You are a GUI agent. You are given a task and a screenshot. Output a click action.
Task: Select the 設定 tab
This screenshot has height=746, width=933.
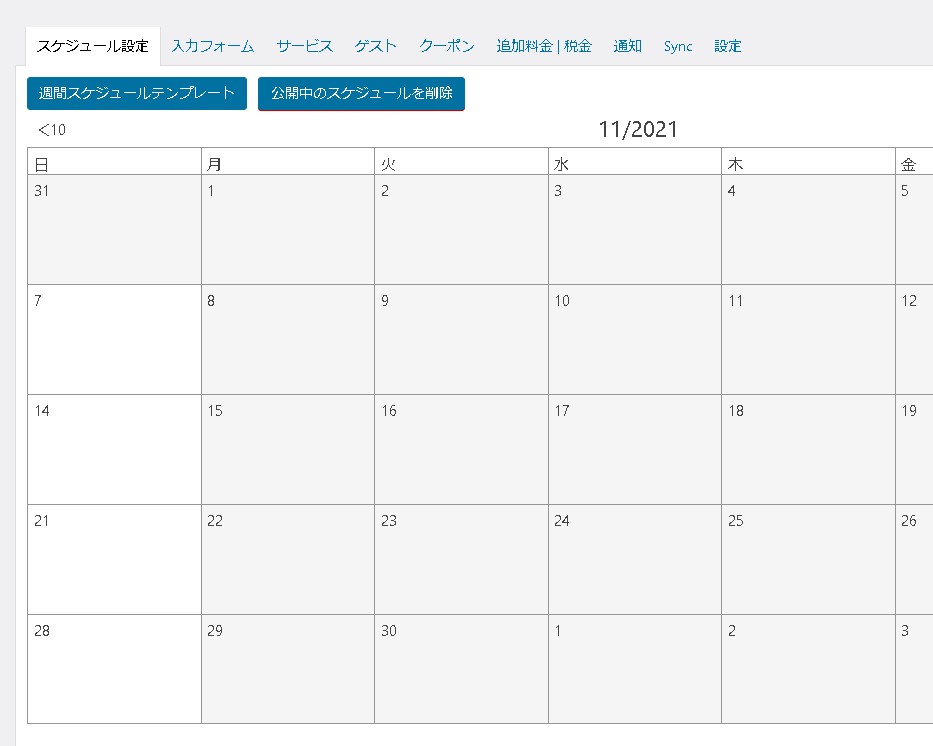click(x=728, y=46)
